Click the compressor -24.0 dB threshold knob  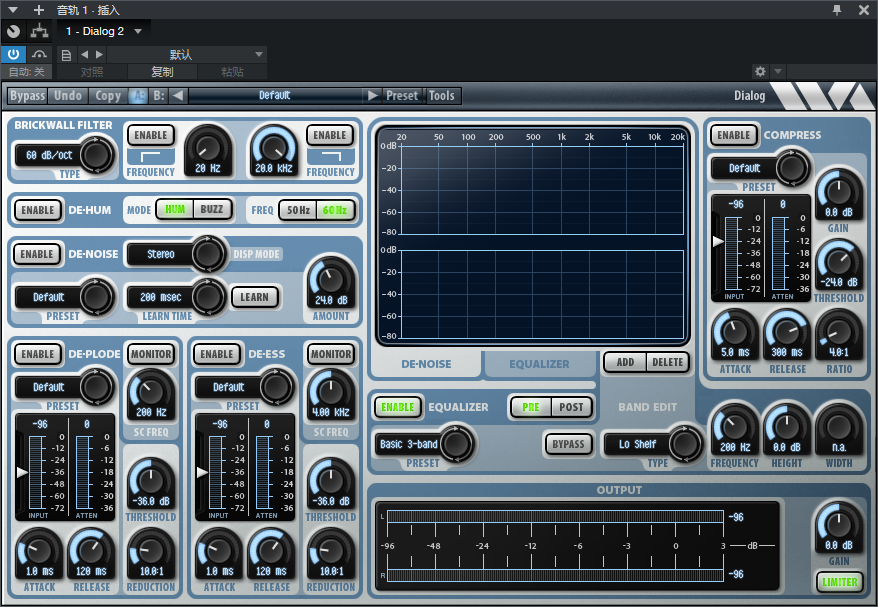(x=838, y=262)
